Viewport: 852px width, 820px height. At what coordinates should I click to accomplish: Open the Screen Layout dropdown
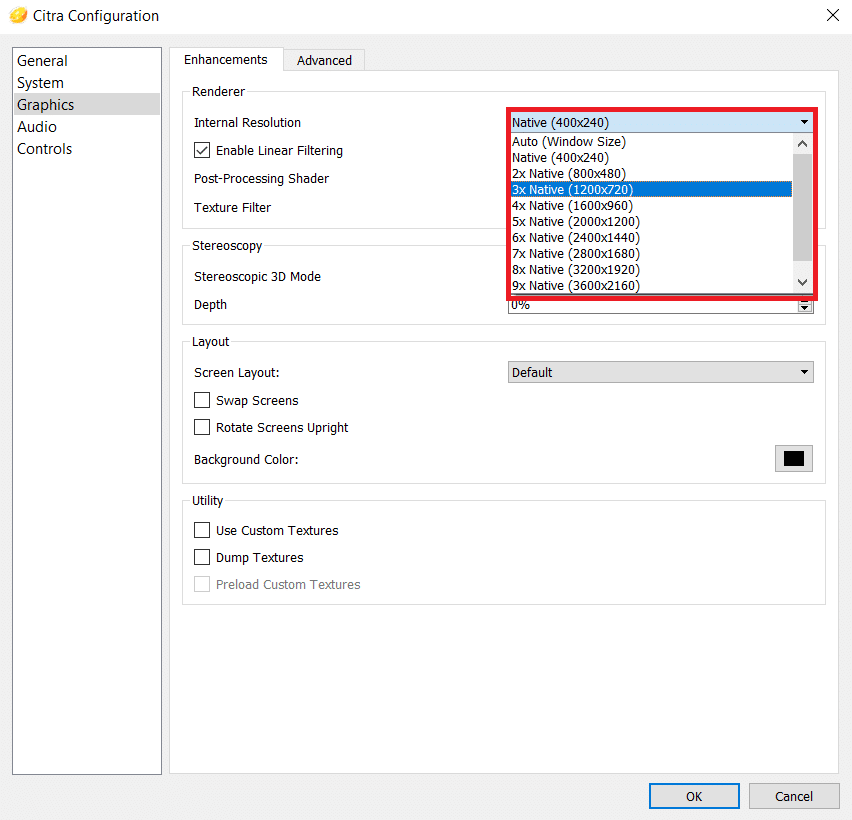pos(660,373)
